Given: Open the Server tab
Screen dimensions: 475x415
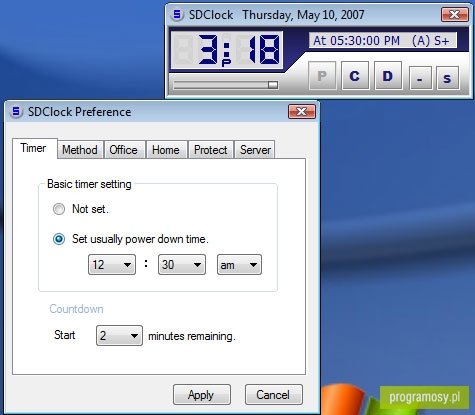Looking at the screenshot, I should pyautogui.click(x=255, y=150).
